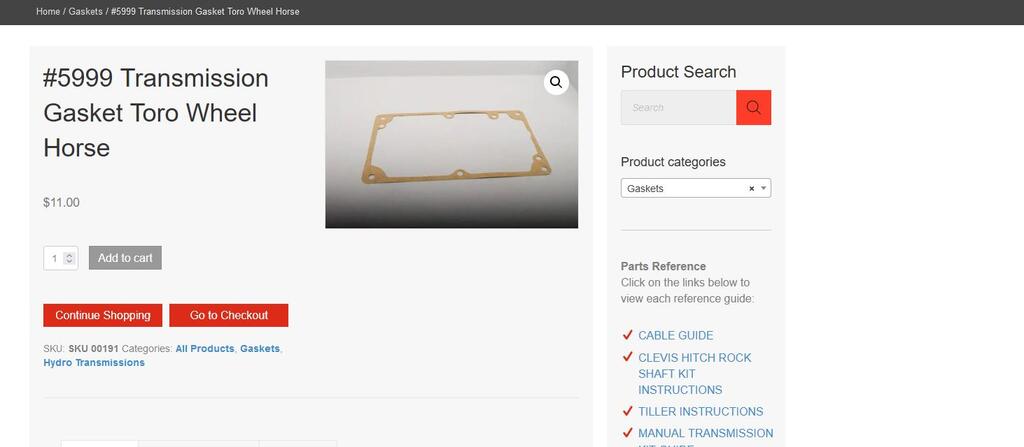Adjust quantity using the stepper arrows
This screenshot has width=1024, height=447.
tap(69, 258)
